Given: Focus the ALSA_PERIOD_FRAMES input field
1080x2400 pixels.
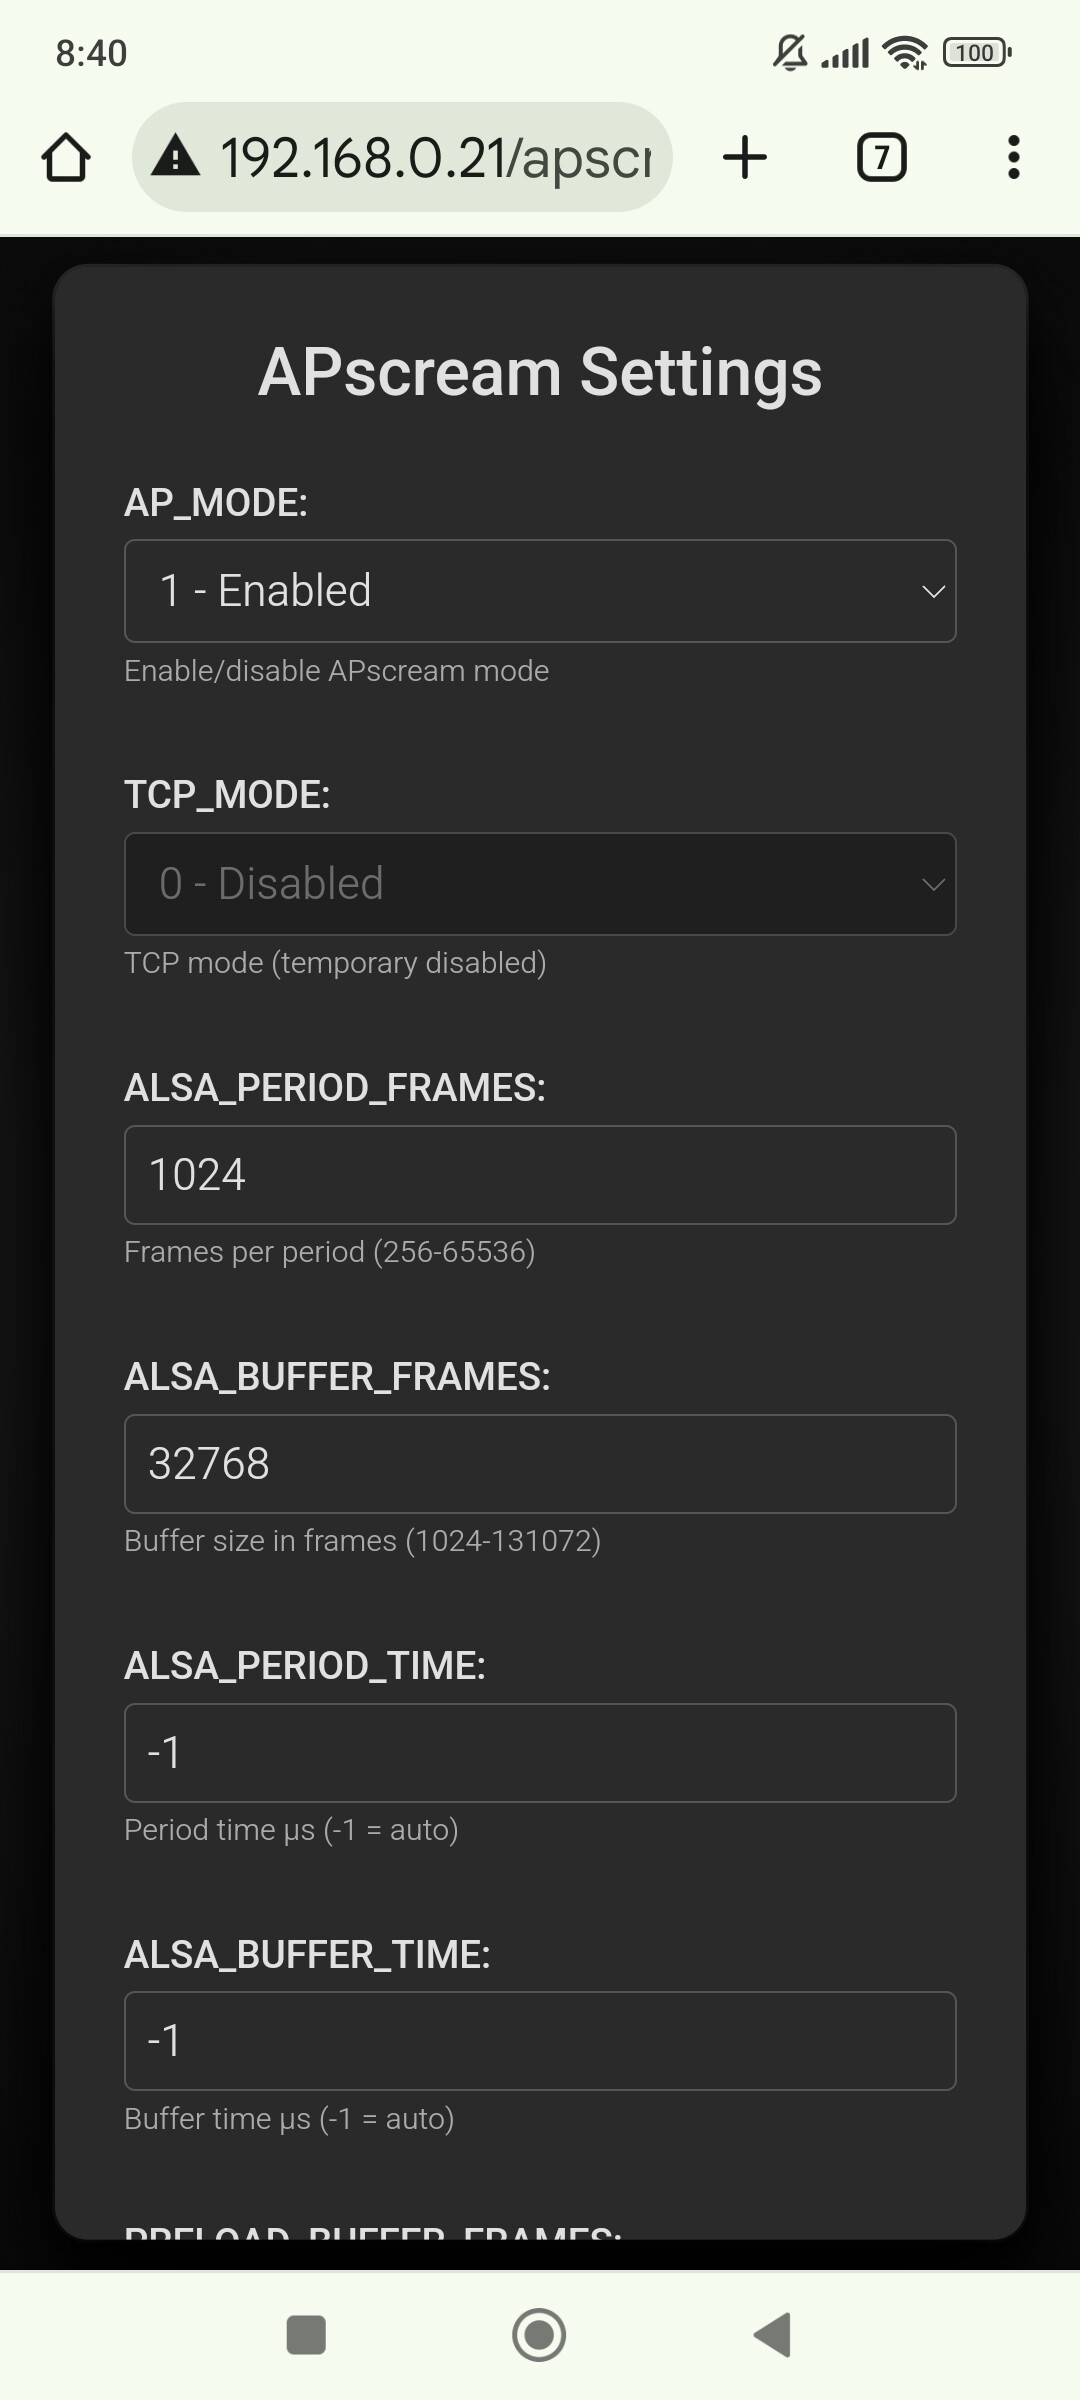Looking at the screenshot, I should (540, 1175).
